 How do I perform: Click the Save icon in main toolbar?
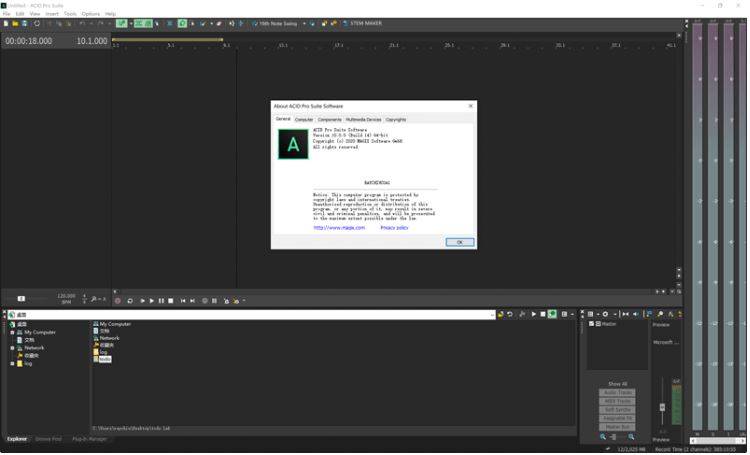click(25, 23)
